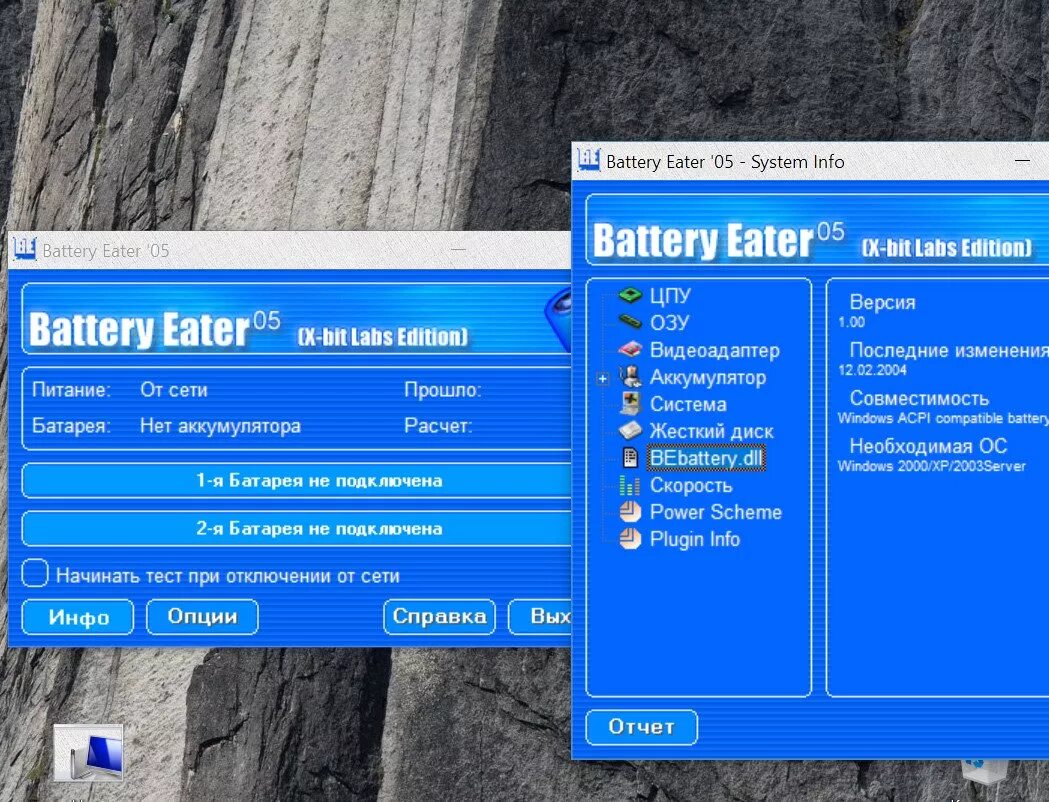Minimize the System Info window

[x=1022, y=161]
